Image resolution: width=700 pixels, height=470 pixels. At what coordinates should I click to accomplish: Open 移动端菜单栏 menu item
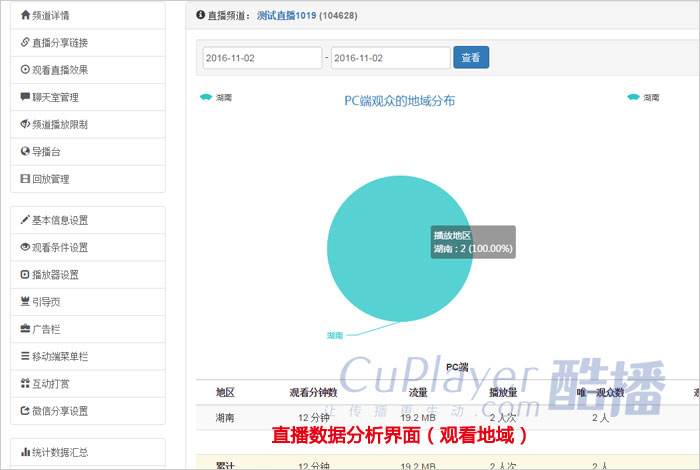click(88, 357)
